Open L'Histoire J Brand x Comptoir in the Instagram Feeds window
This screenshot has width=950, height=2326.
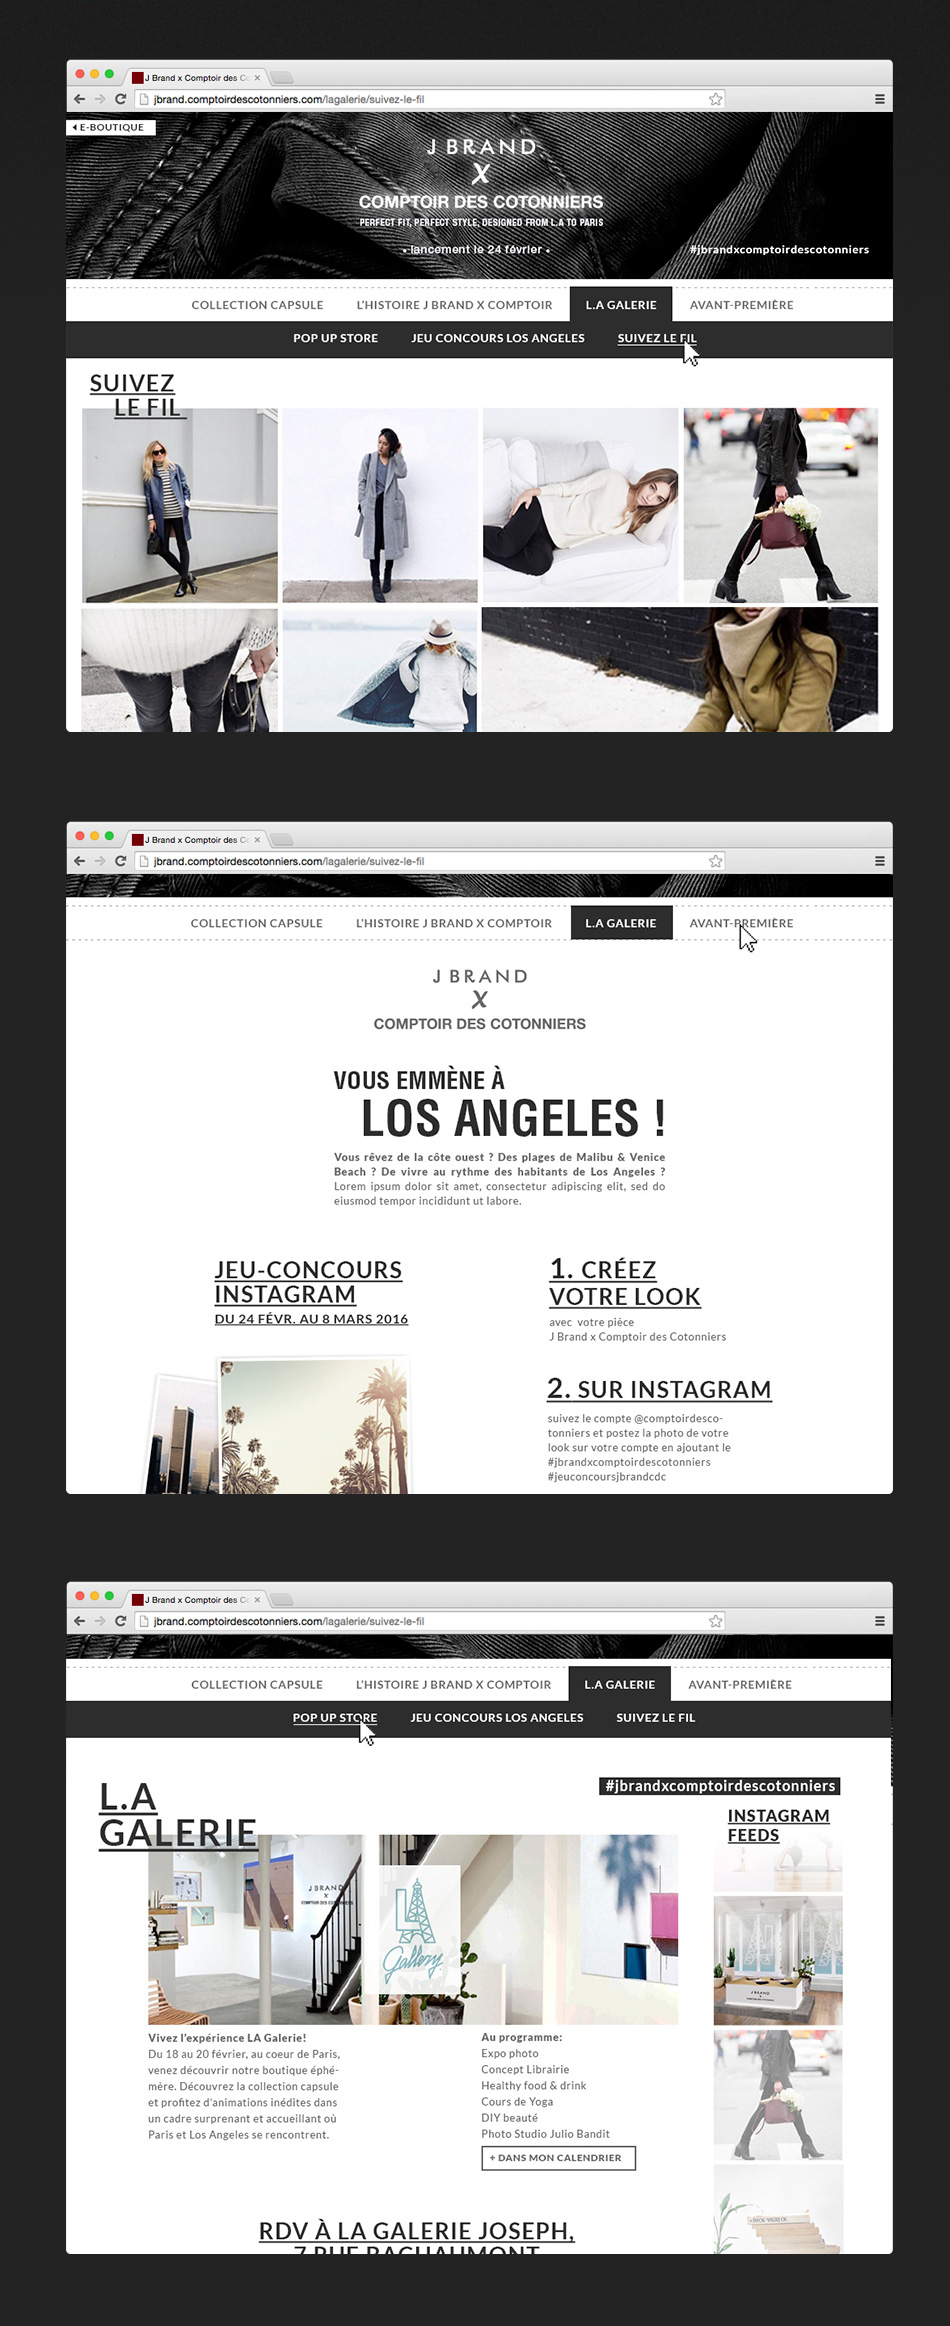click(x=453, y=1684)
